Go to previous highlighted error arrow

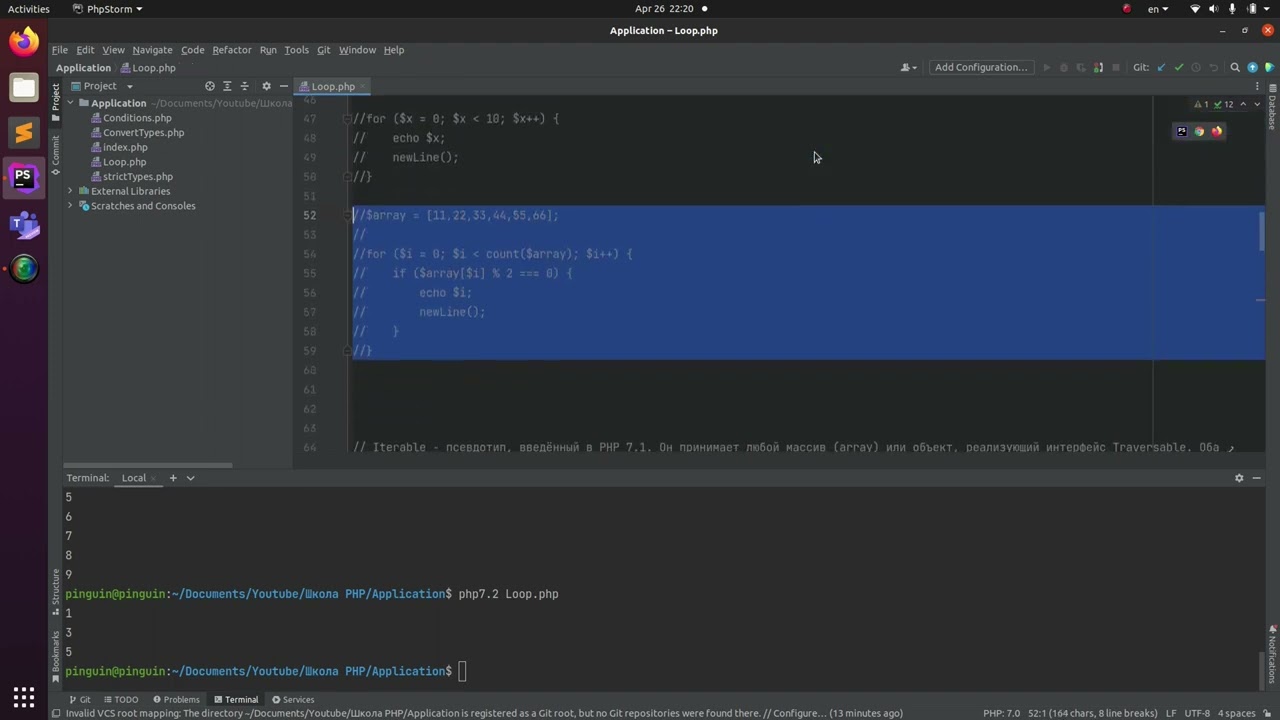click(x=1243, y=104)
